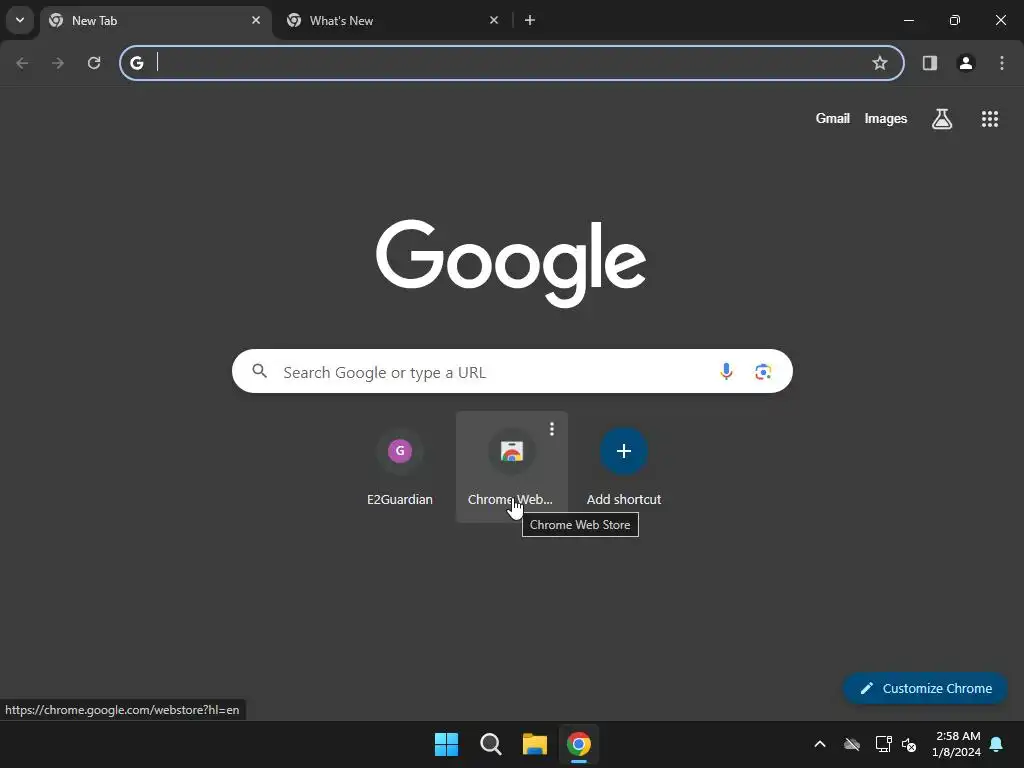1024x768 pixels.
Task: Toggle the Chrome side panel
Action: pos(929,63)
